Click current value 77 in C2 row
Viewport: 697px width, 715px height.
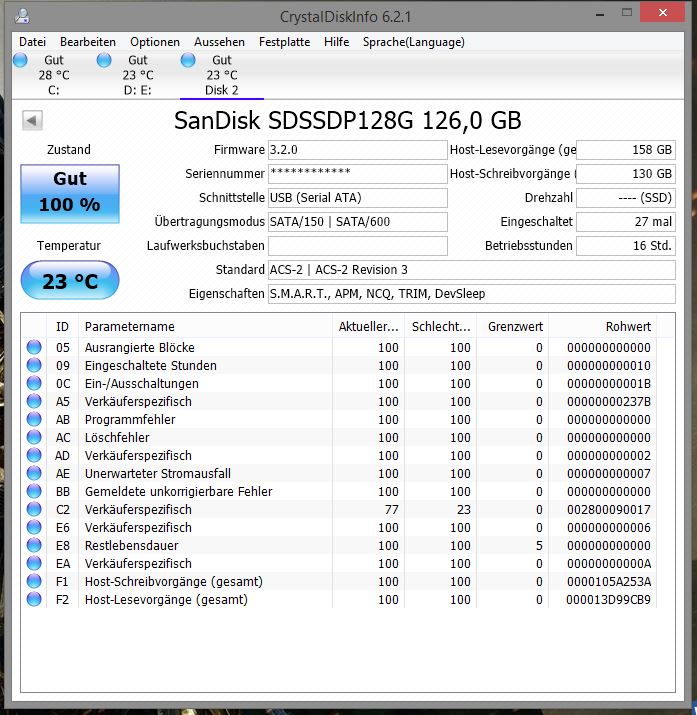pos(392,509)
